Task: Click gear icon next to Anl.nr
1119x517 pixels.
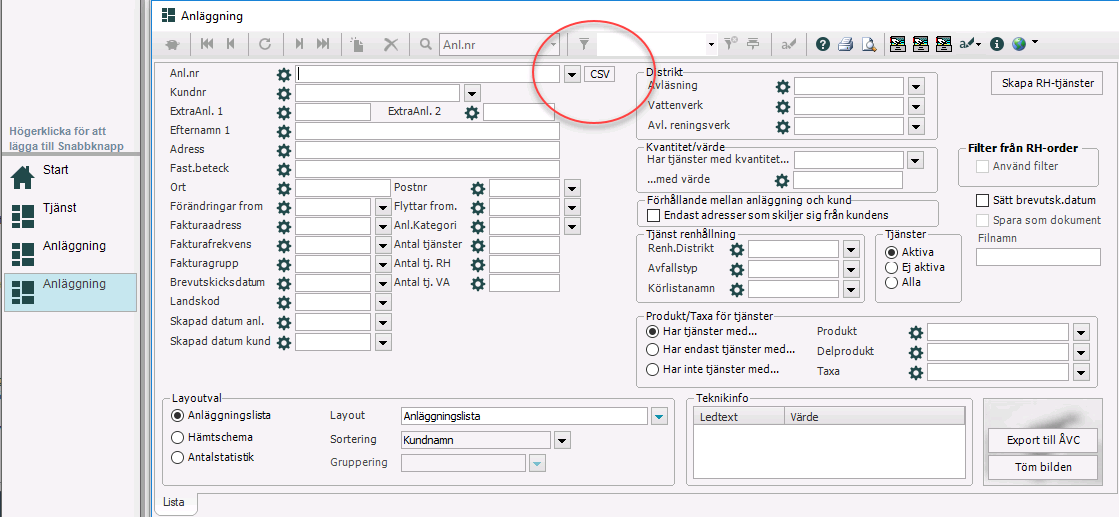Action: pyautogui.click(x=284, y=74)
